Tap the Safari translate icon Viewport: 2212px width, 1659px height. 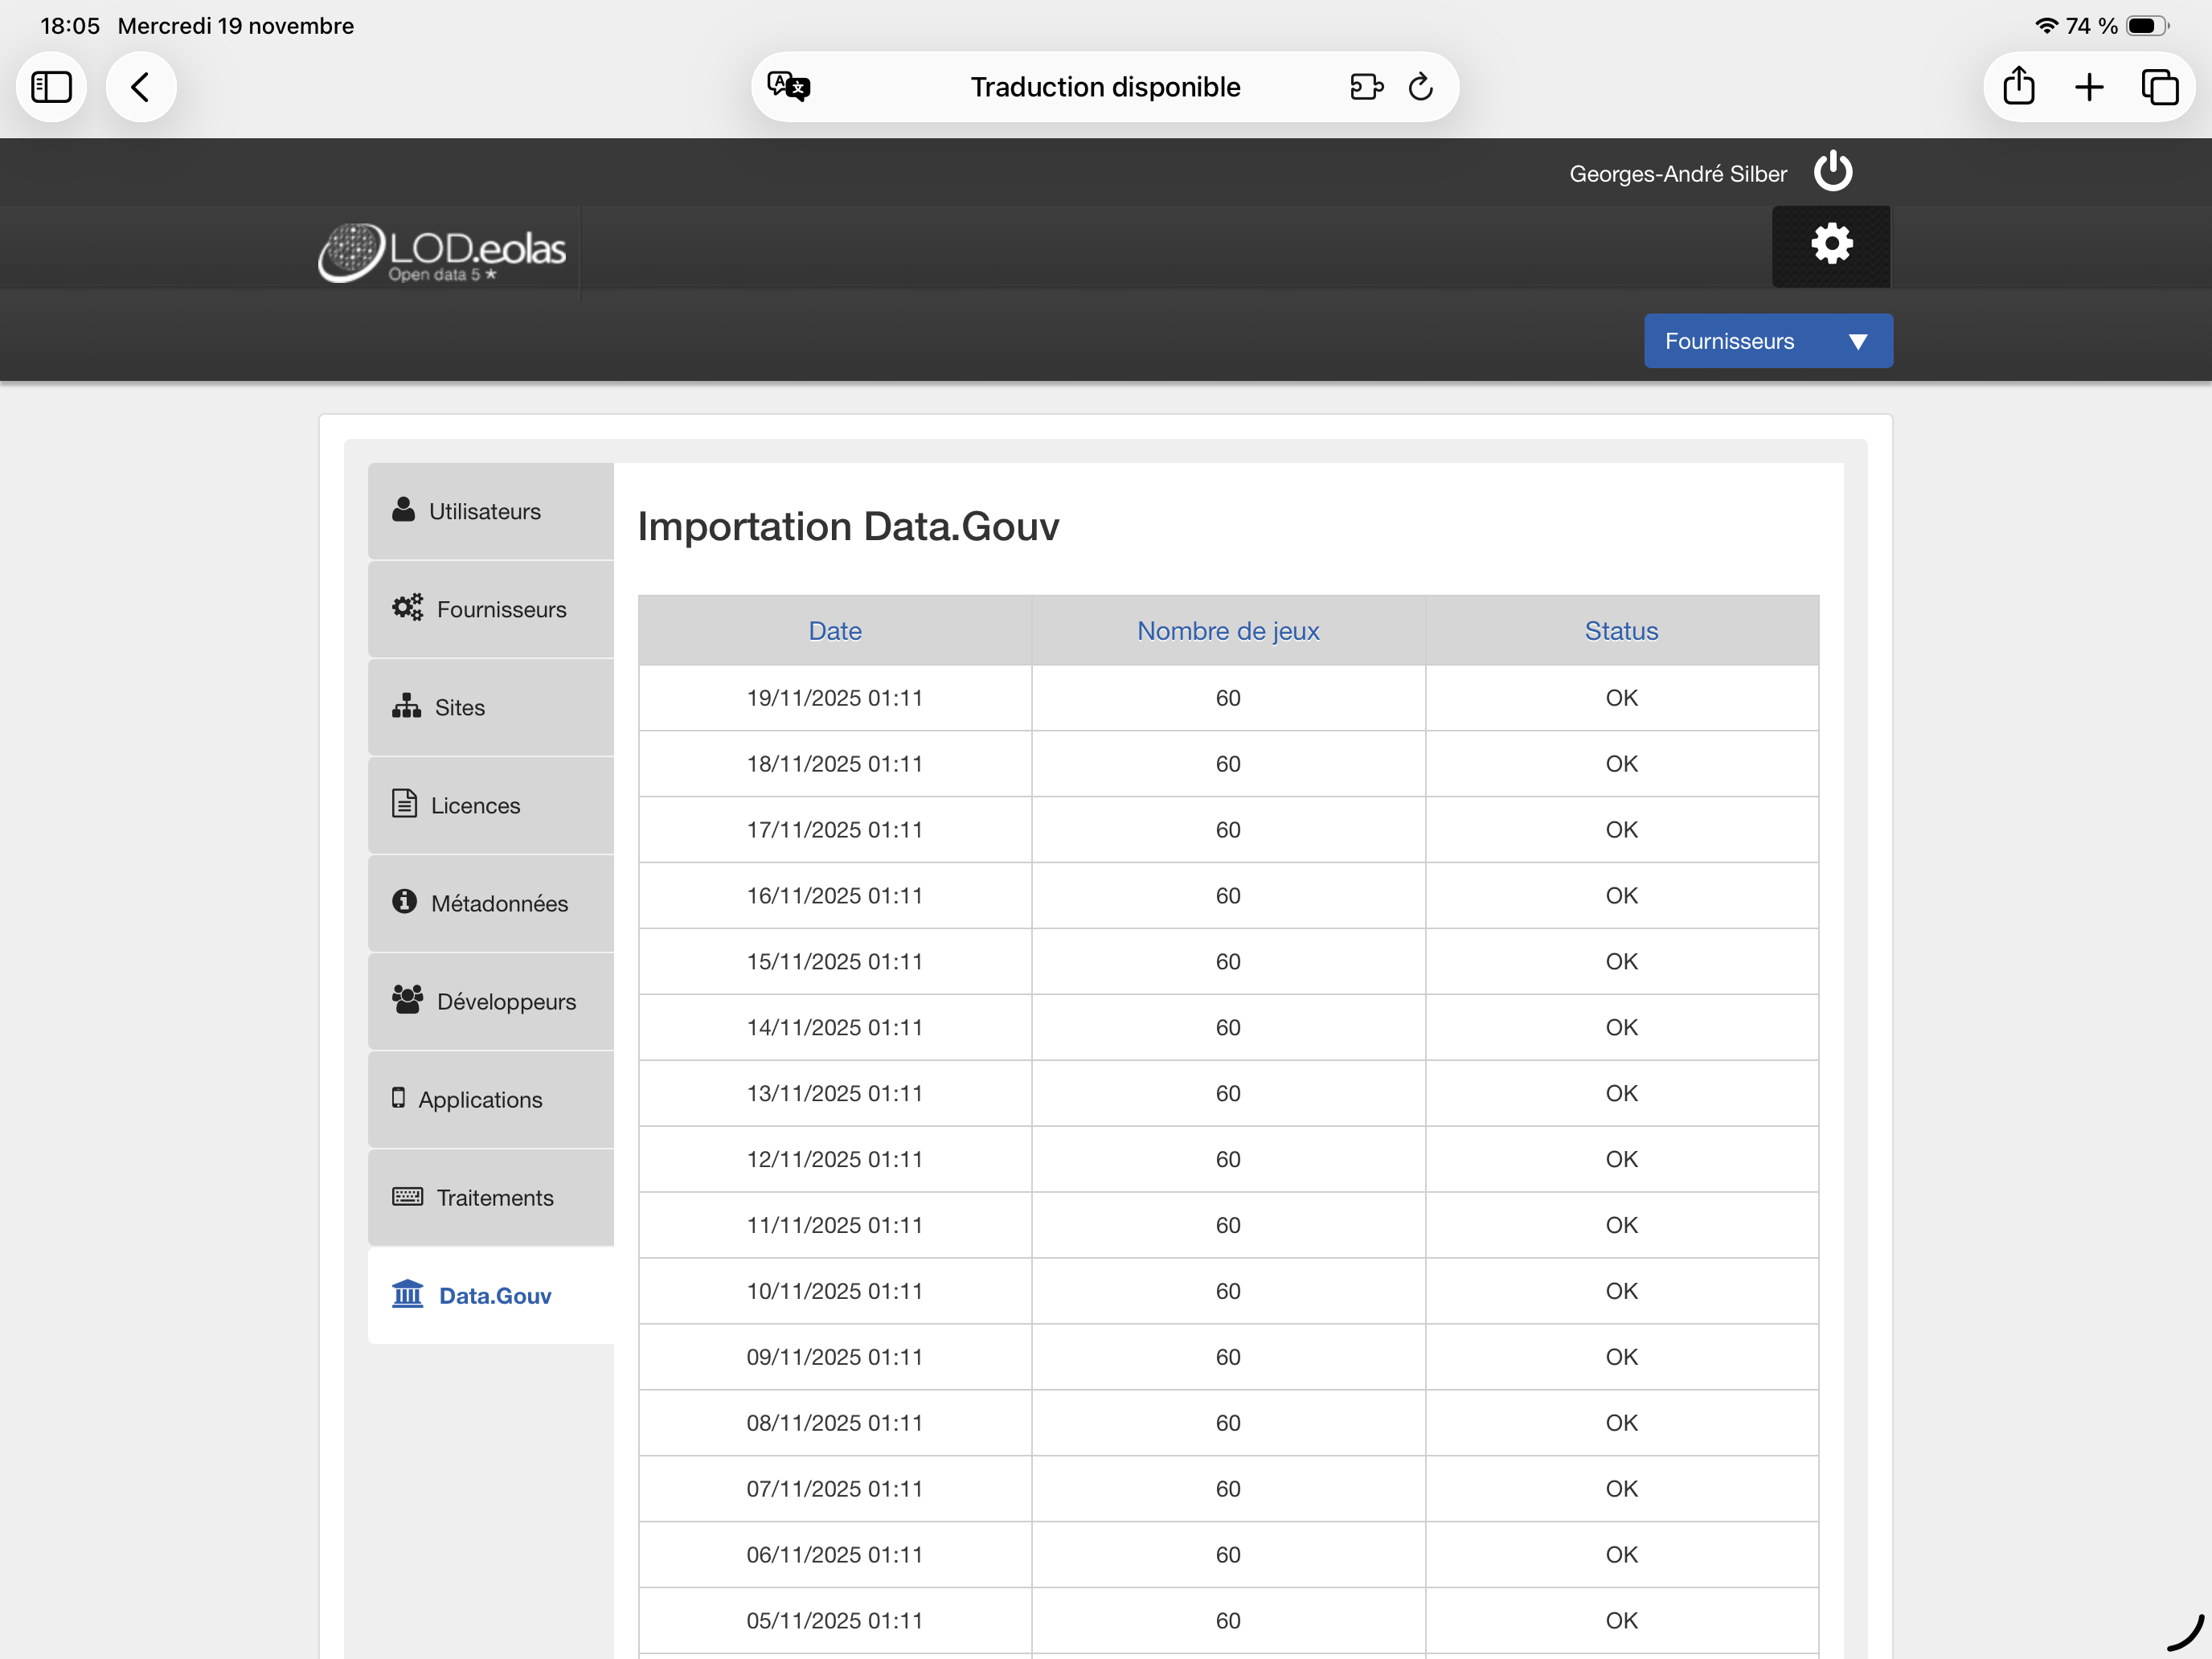788,87
